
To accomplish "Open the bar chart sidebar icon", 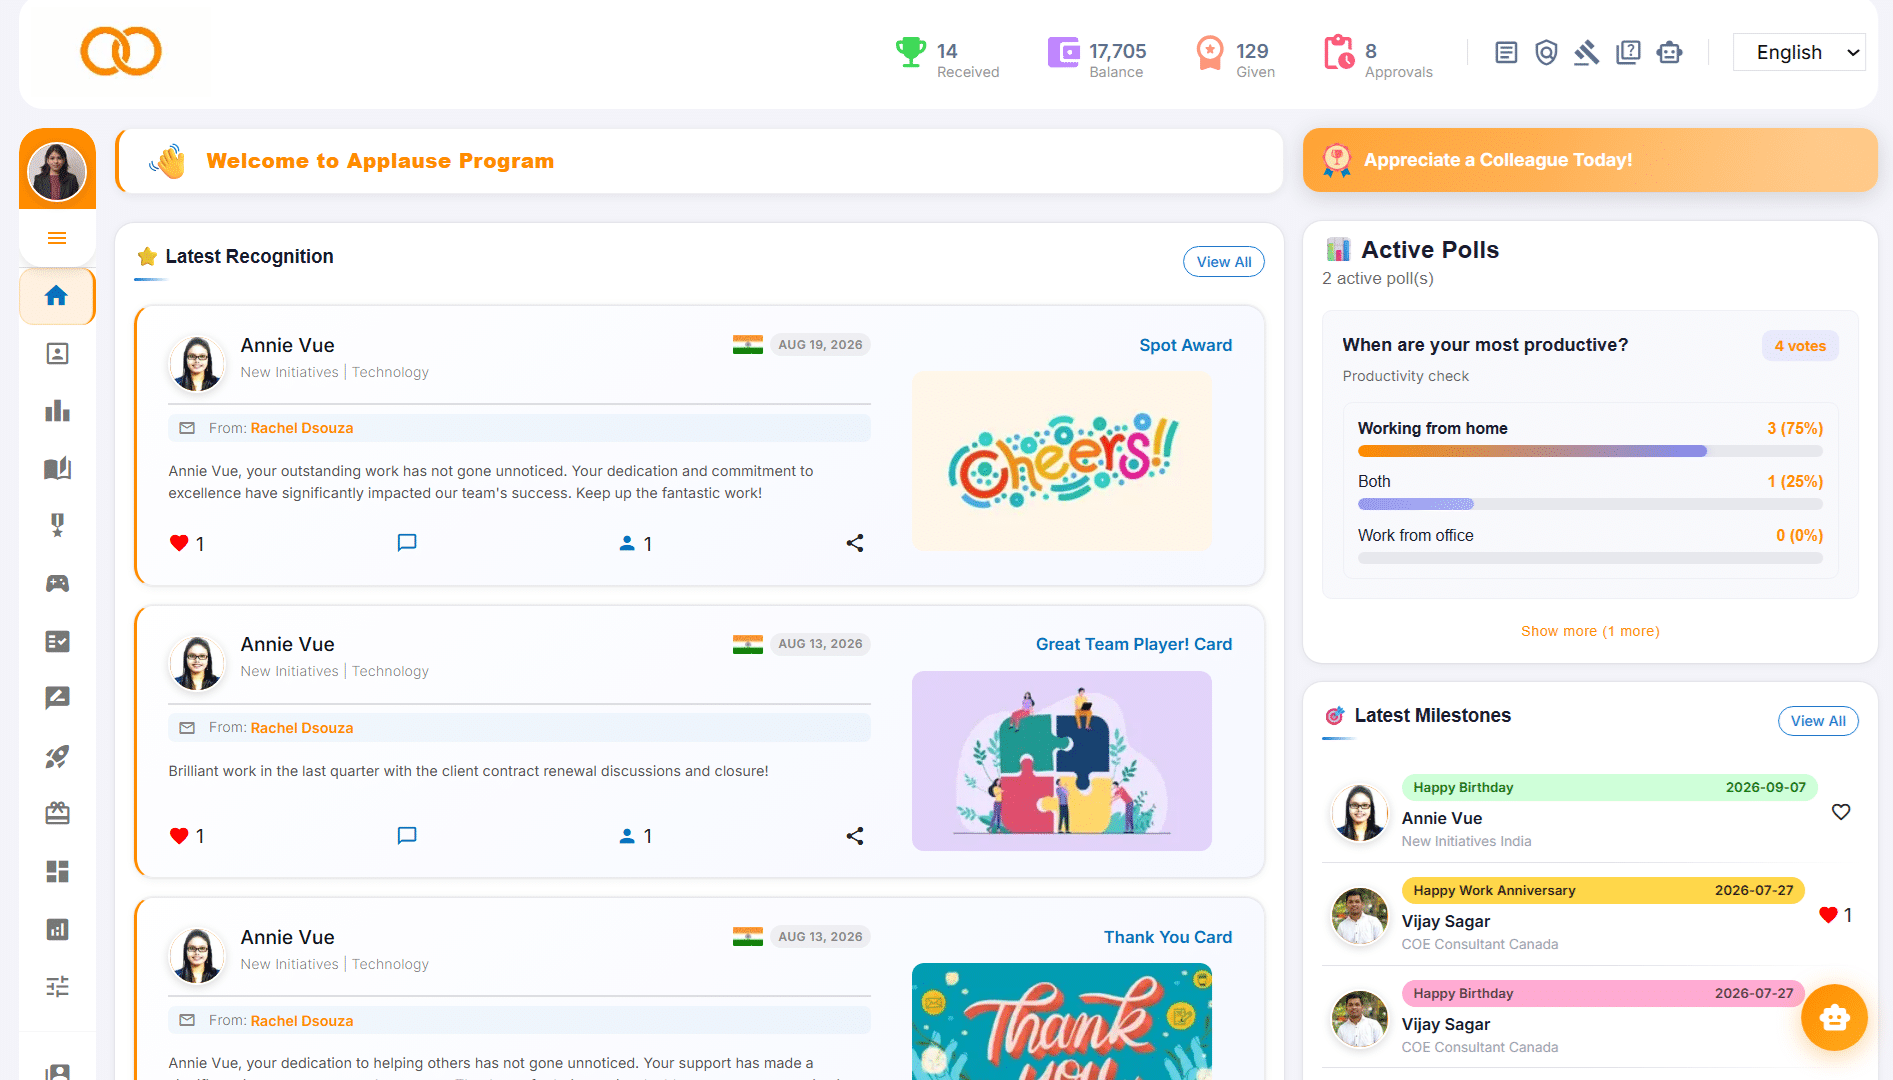I will pos(57,411).
